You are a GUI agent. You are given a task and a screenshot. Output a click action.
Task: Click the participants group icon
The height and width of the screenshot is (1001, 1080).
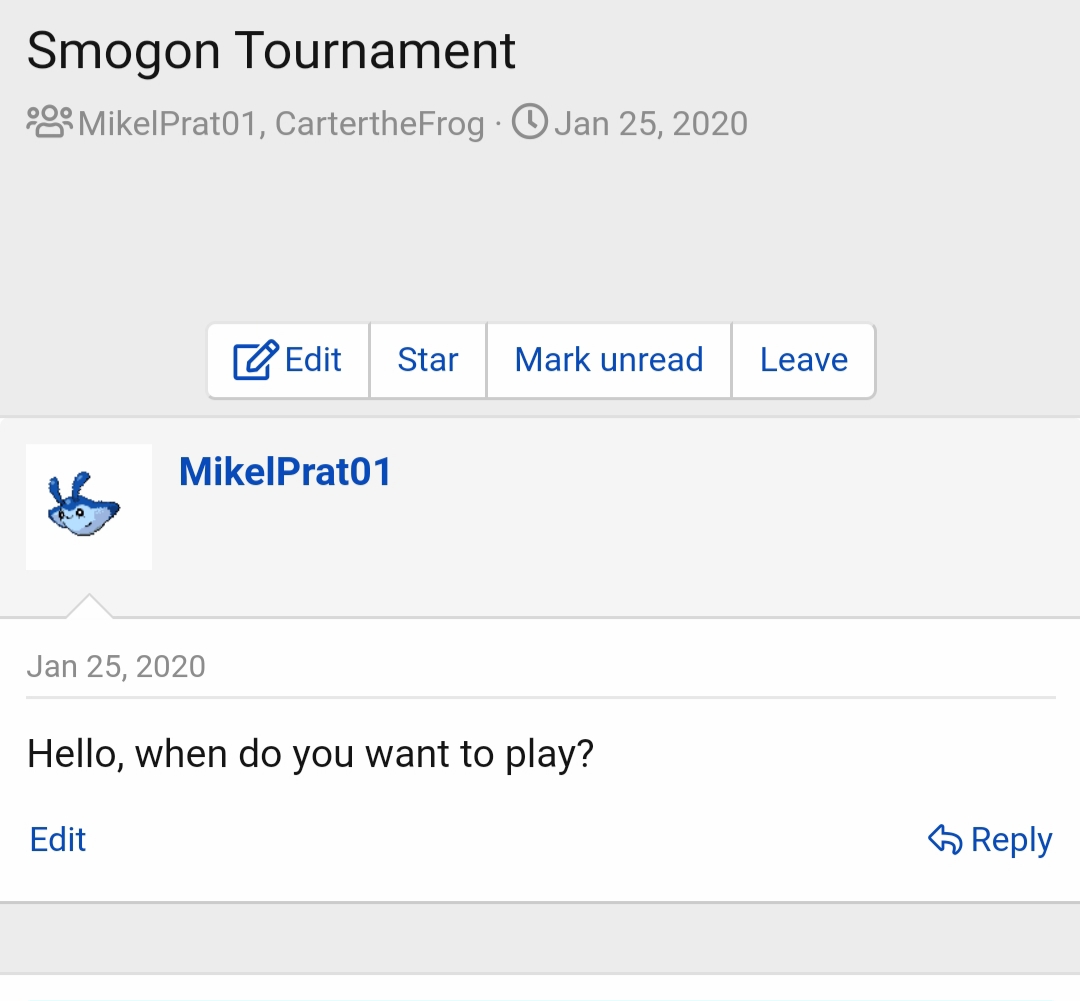pyautogui.click(x=50, y=123)
